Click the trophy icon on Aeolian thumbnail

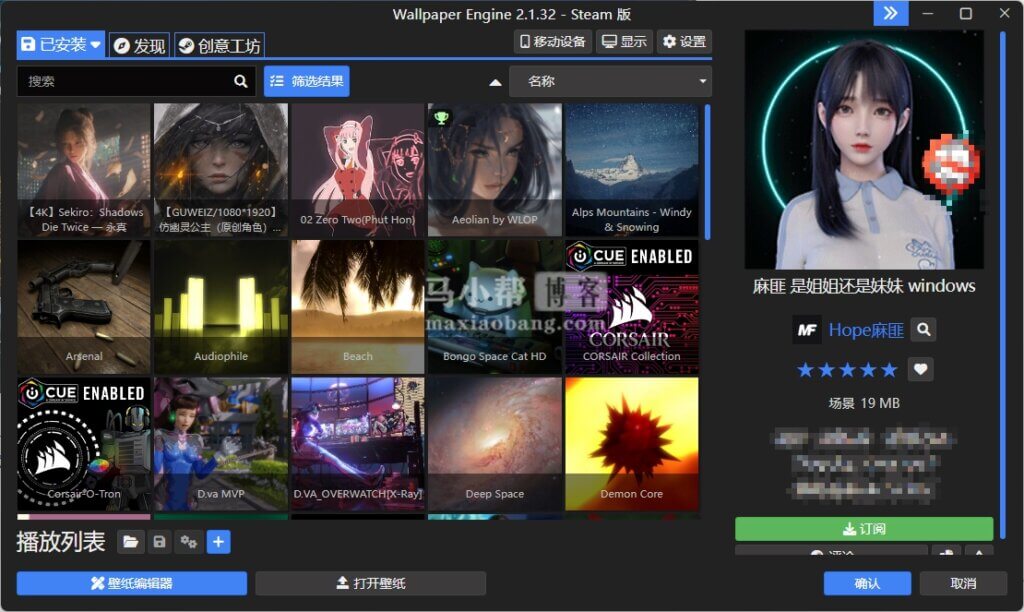[x=441, y=118]
